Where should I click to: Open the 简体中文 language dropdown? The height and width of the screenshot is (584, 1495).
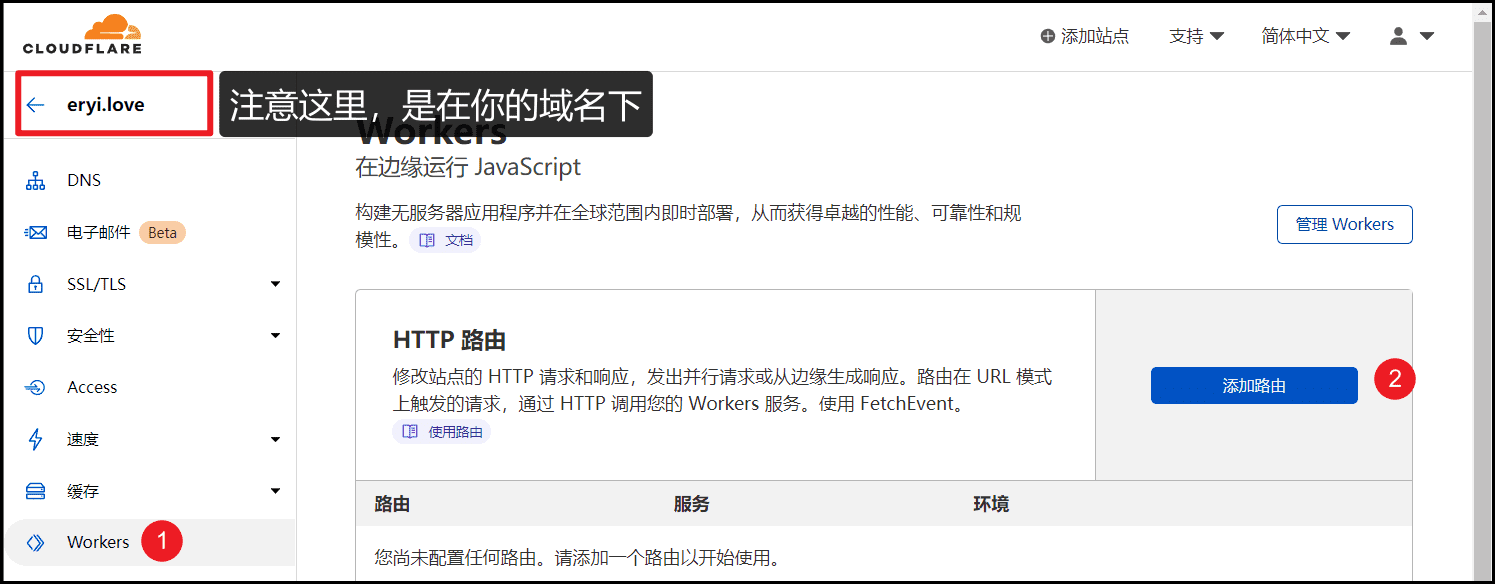[x=1306, y=36]
